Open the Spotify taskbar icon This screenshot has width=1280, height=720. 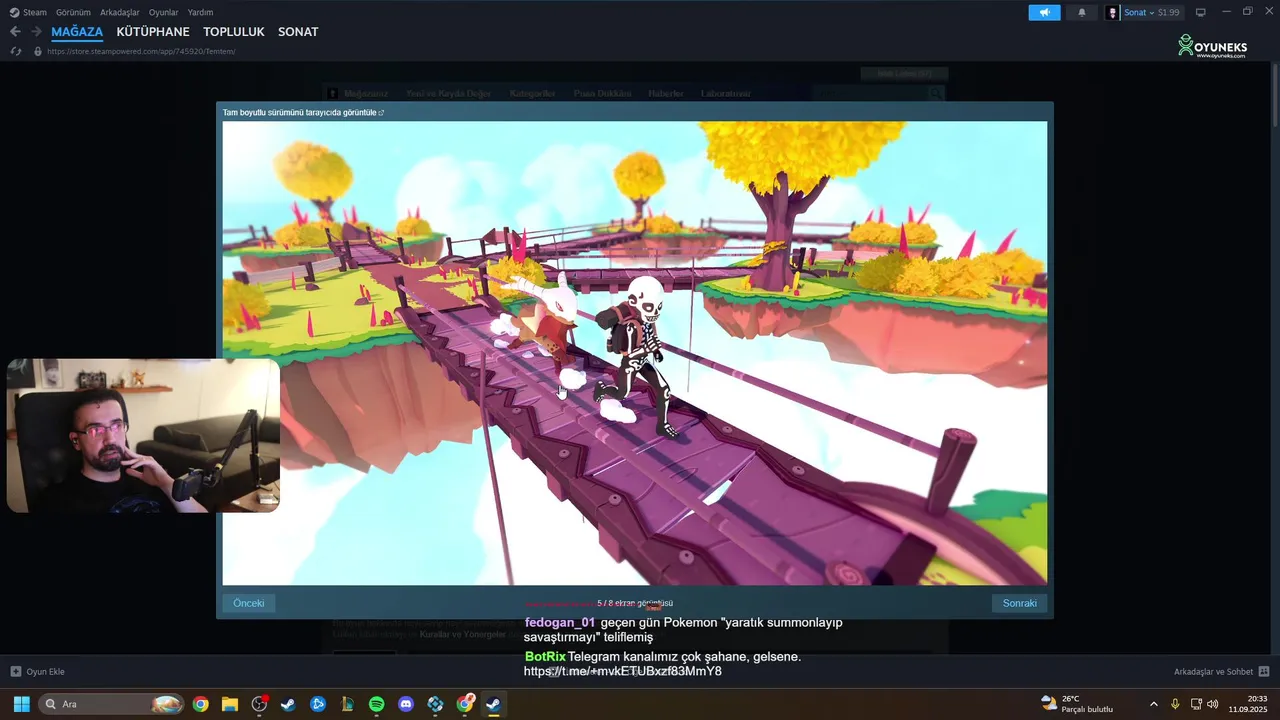(377, 704)
